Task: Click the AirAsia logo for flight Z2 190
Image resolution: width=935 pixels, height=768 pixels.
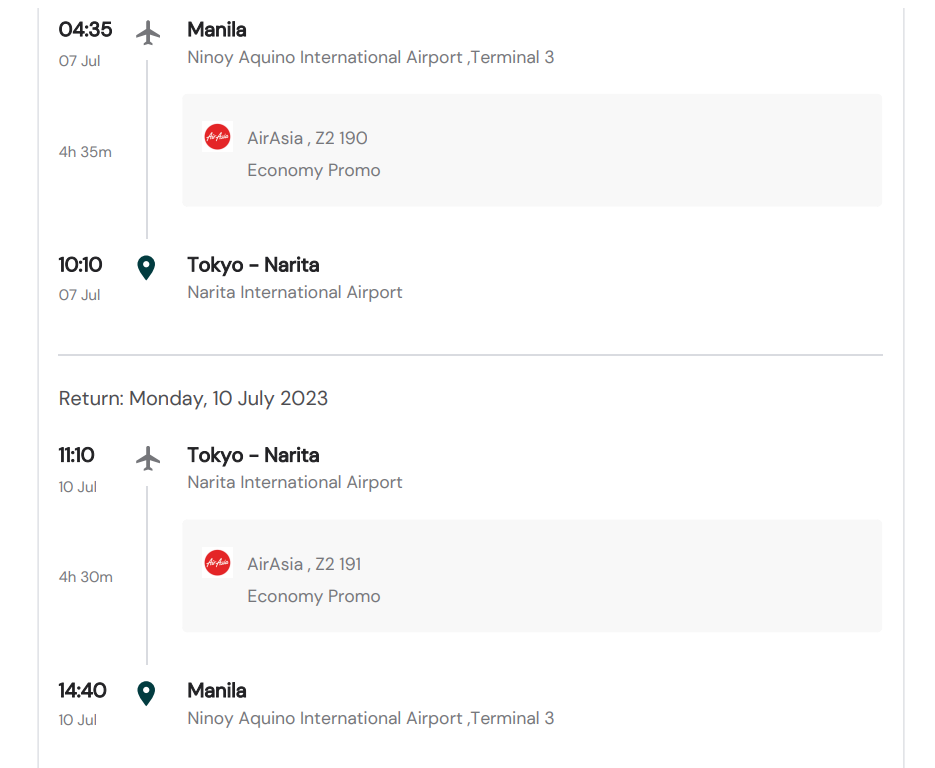Action: pyautogui.click(x=217, y=137)
